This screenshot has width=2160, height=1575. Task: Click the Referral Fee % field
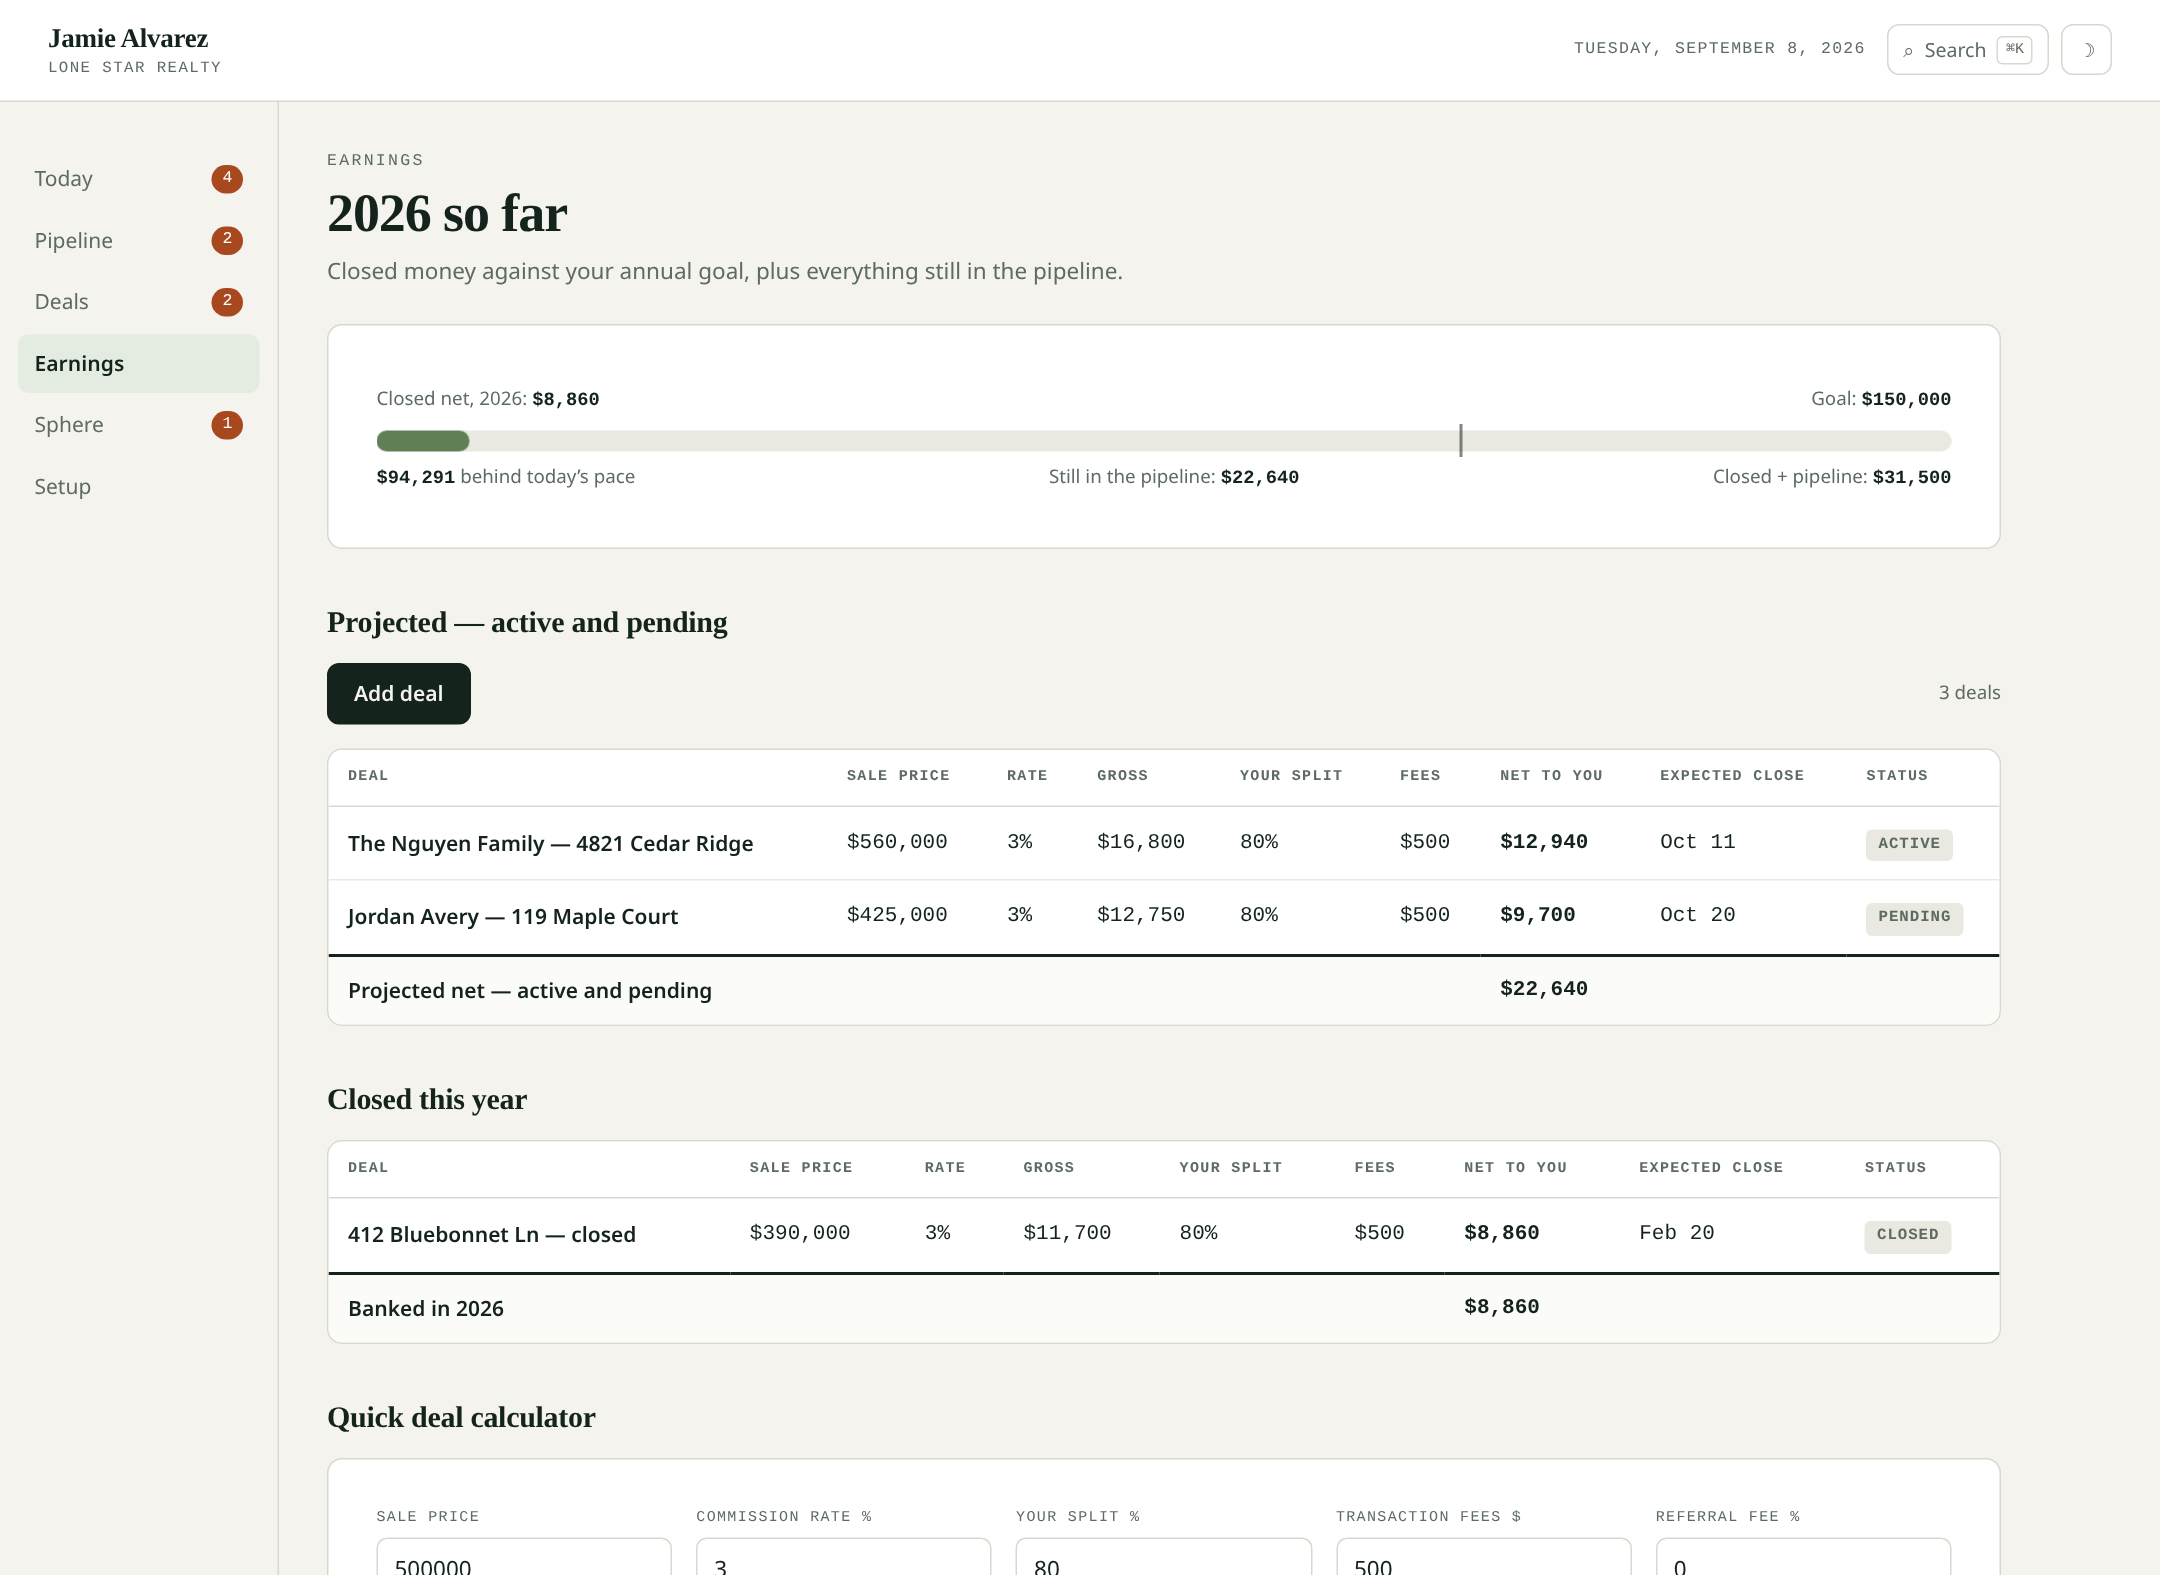coord(1803,1557)
